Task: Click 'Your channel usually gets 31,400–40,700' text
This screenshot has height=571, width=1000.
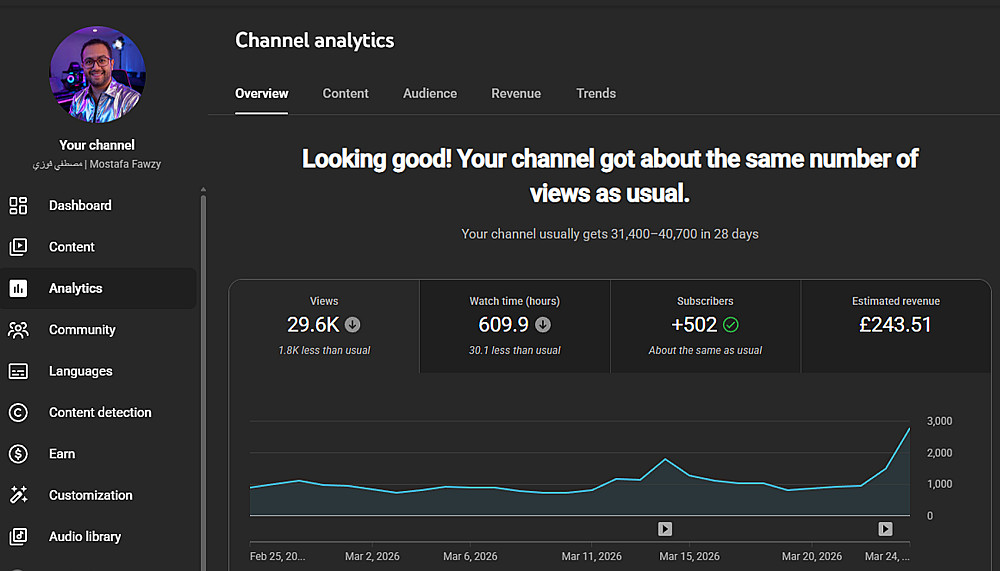Action: point(610,234)
